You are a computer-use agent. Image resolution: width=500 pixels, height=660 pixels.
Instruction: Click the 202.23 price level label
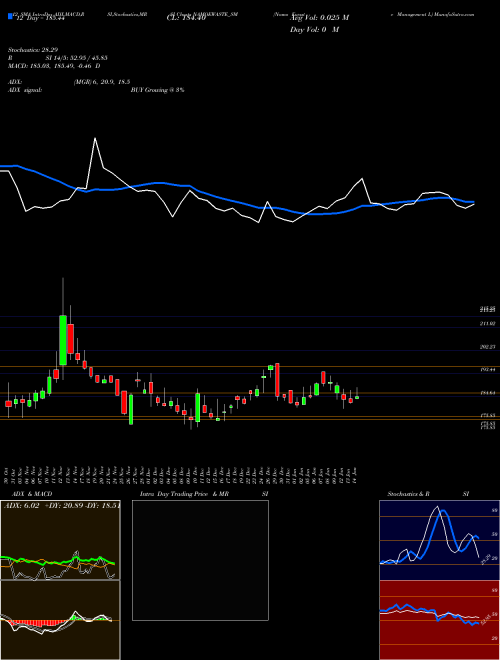pos(489,347)
